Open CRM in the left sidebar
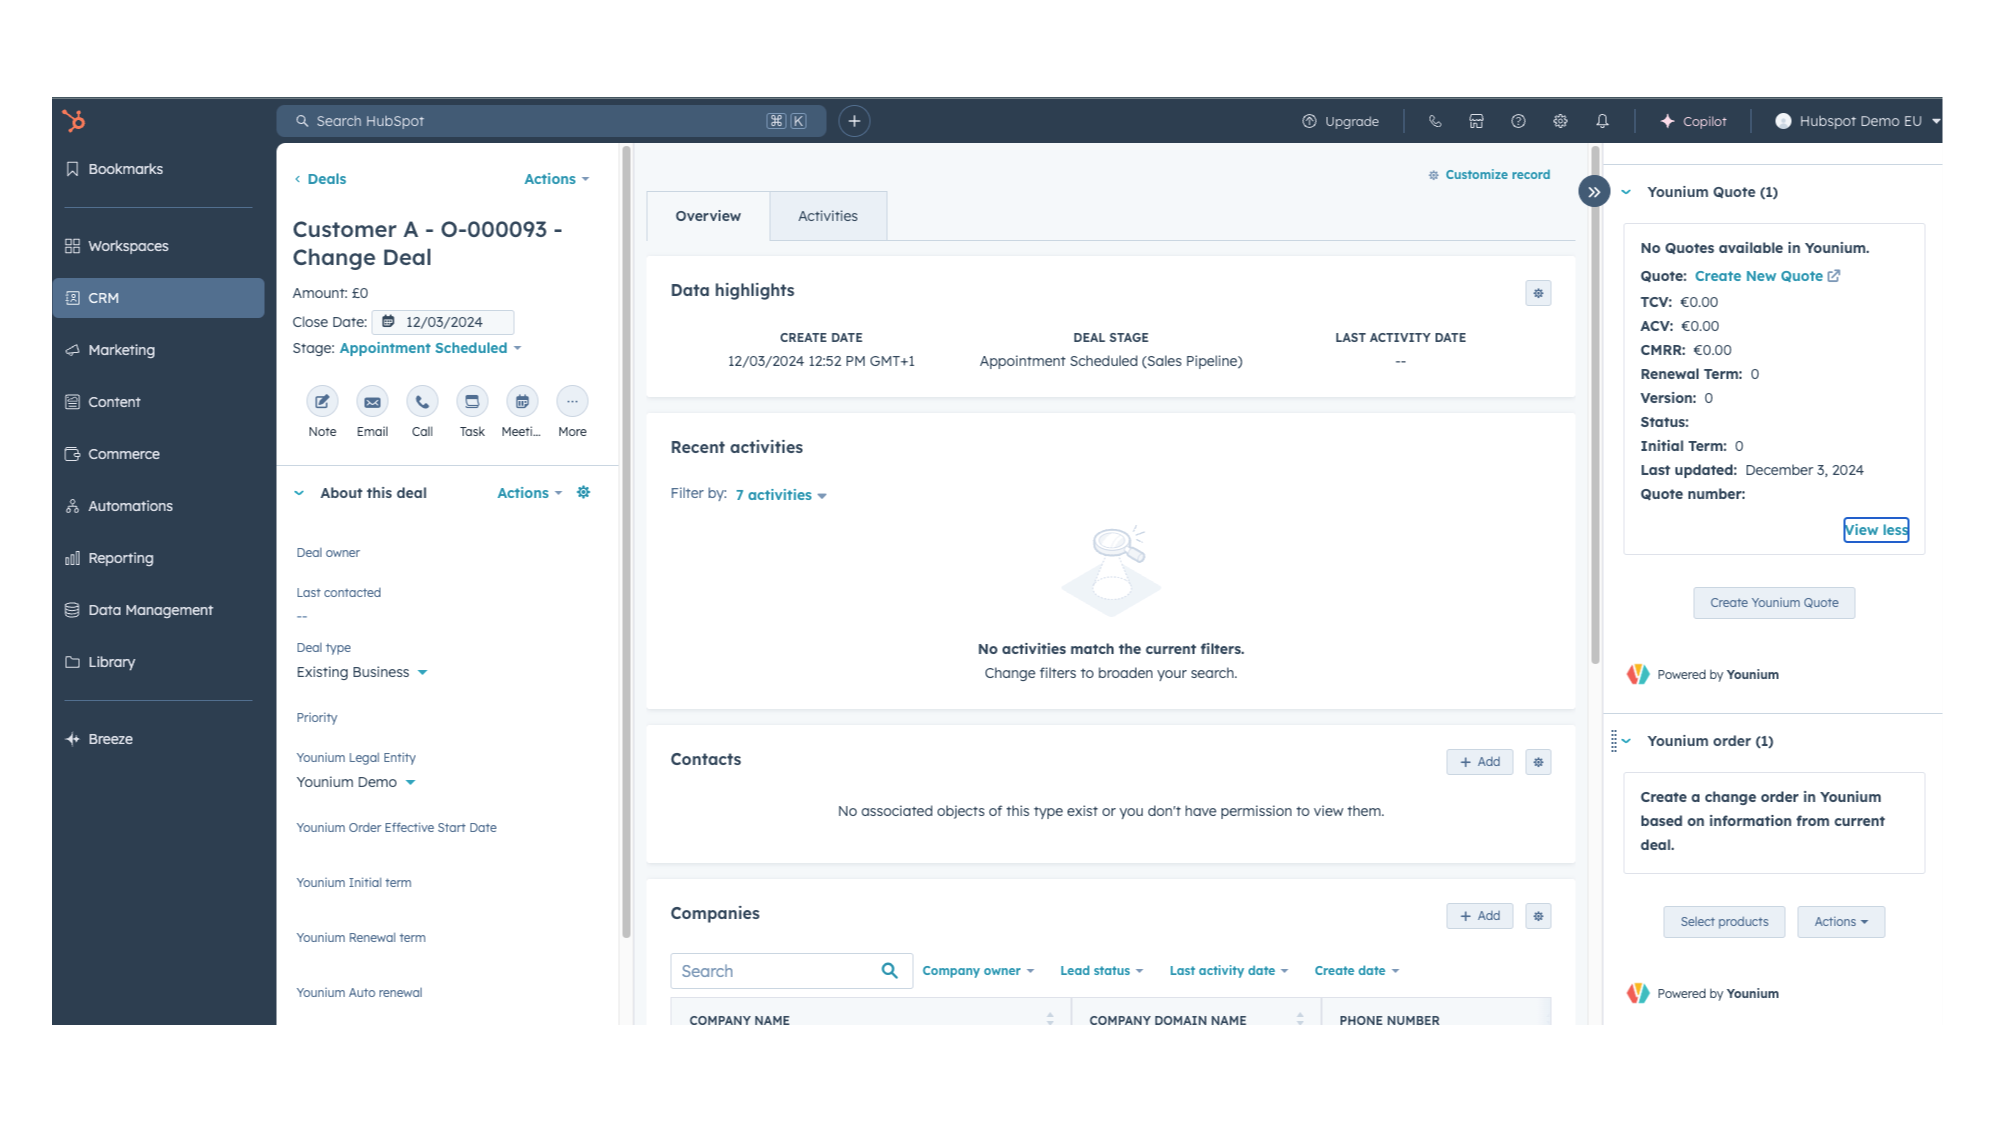The height and width of the screenshot is (1122, 1996). (158, 298)
